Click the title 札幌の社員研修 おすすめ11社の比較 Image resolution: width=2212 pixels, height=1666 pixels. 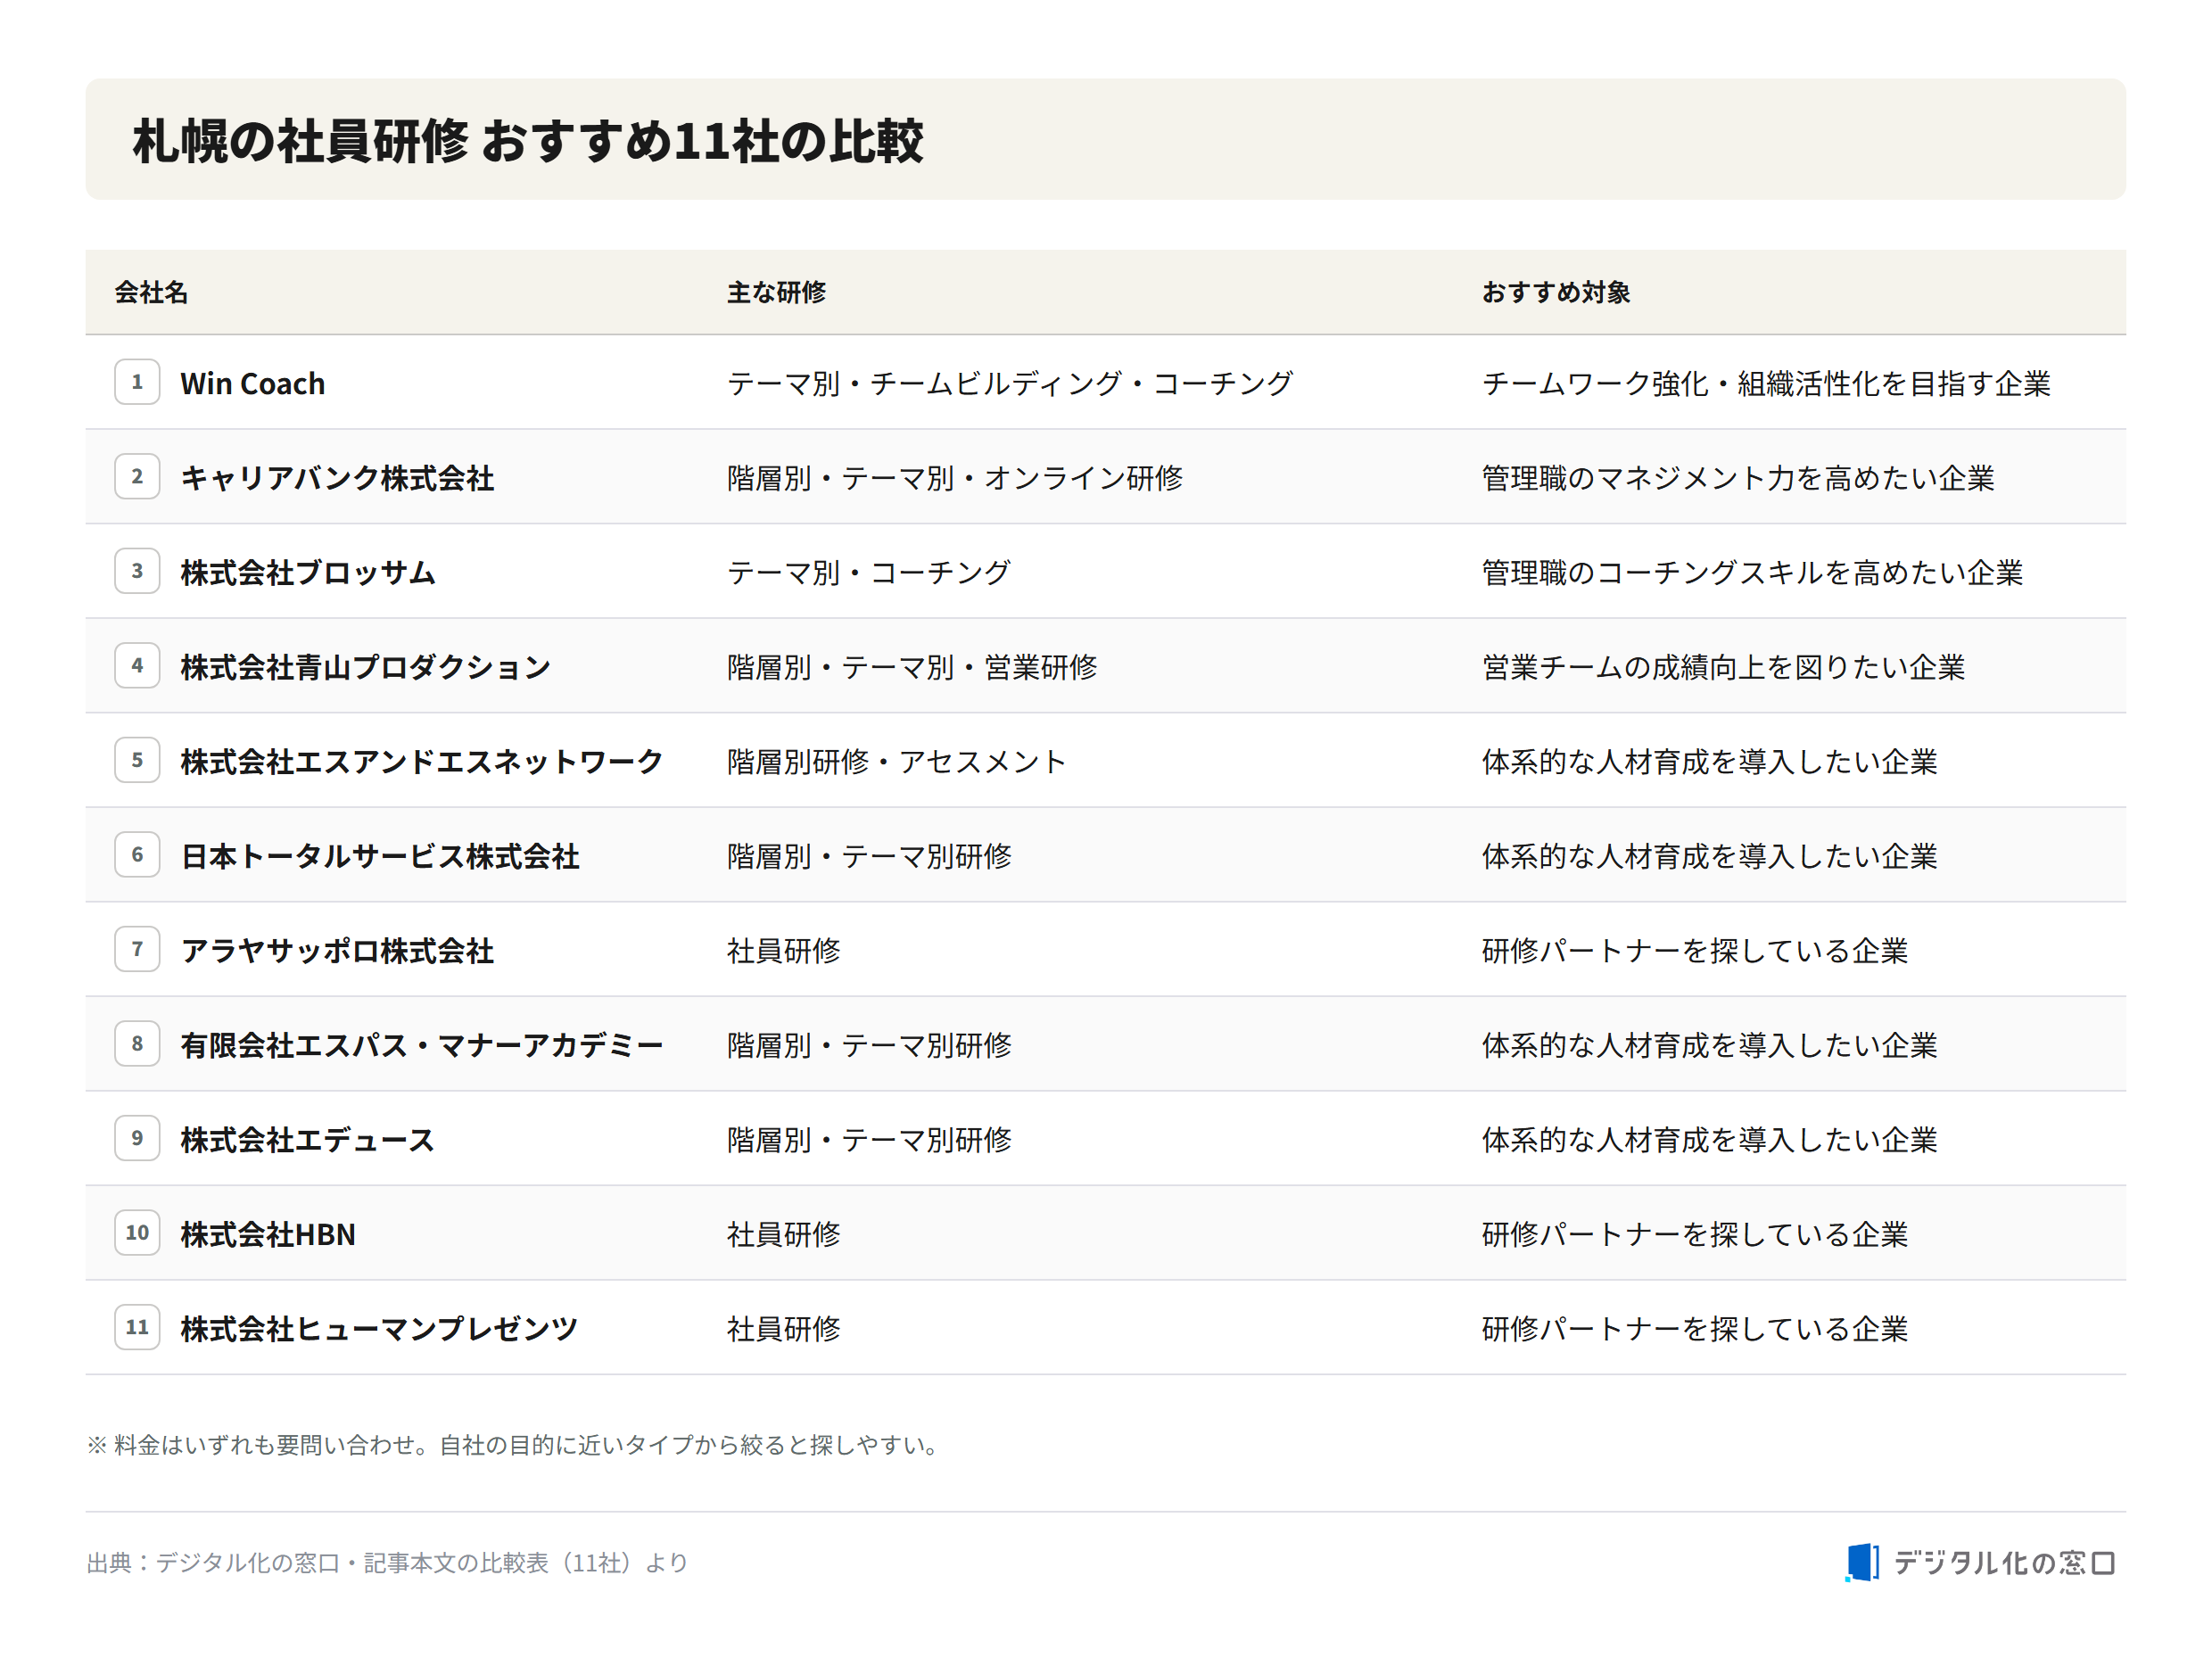[x=528, y=140]
